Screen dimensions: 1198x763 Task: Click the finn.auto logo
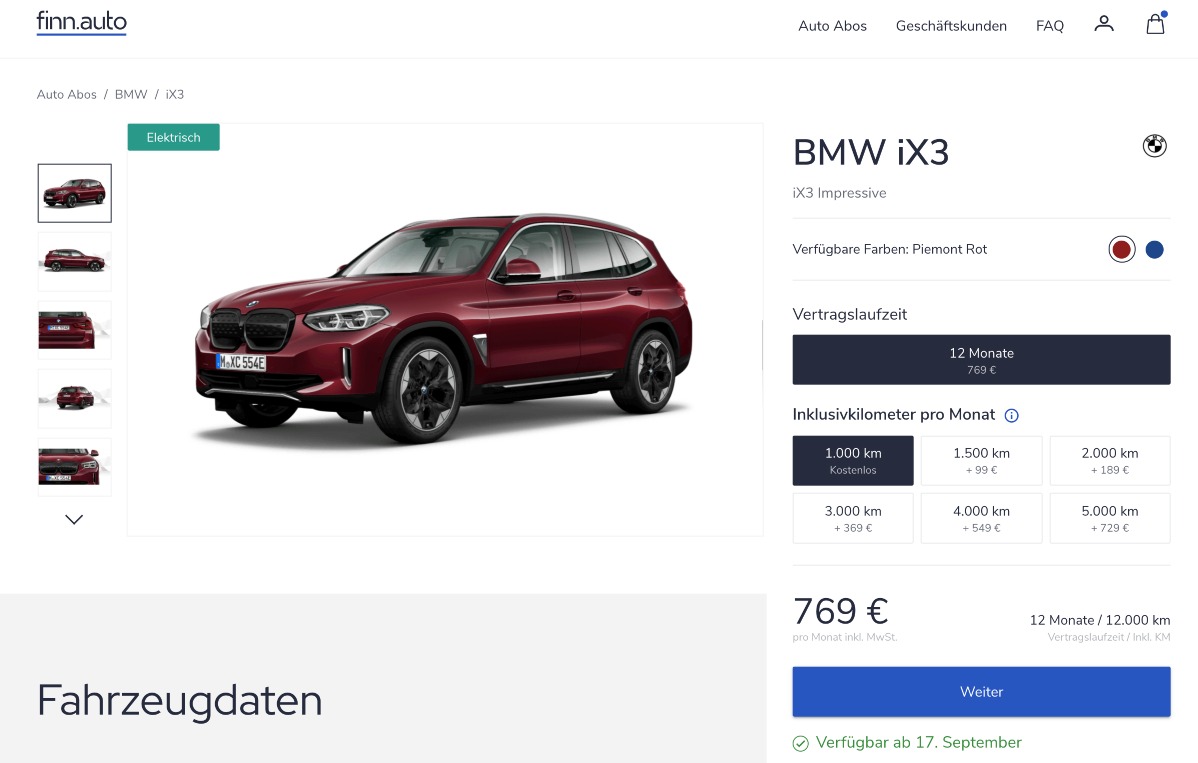(x=82, y=22)
